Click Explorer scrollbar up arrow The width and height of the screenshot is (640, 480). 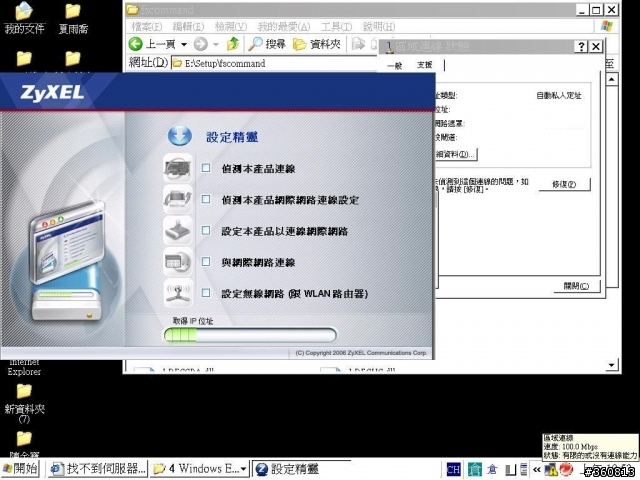pyautogui.click(x=611, y=79)
